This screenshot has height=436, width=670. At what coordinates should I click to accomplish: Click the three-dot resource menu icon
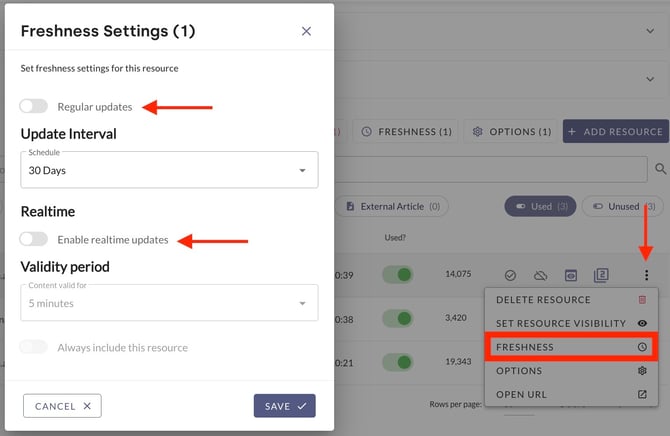[646, 275]
